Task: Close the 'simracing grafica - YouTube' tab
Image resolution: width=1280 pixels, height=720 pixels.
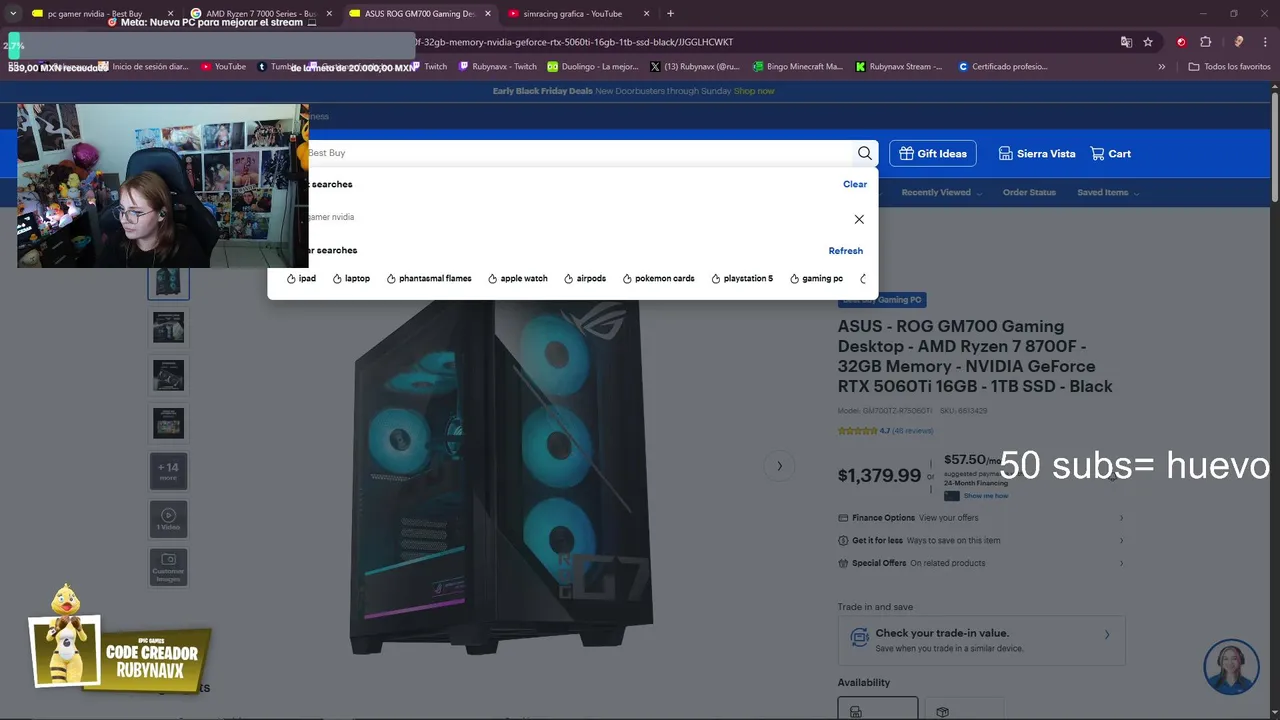Action: [x=646, y=14]
